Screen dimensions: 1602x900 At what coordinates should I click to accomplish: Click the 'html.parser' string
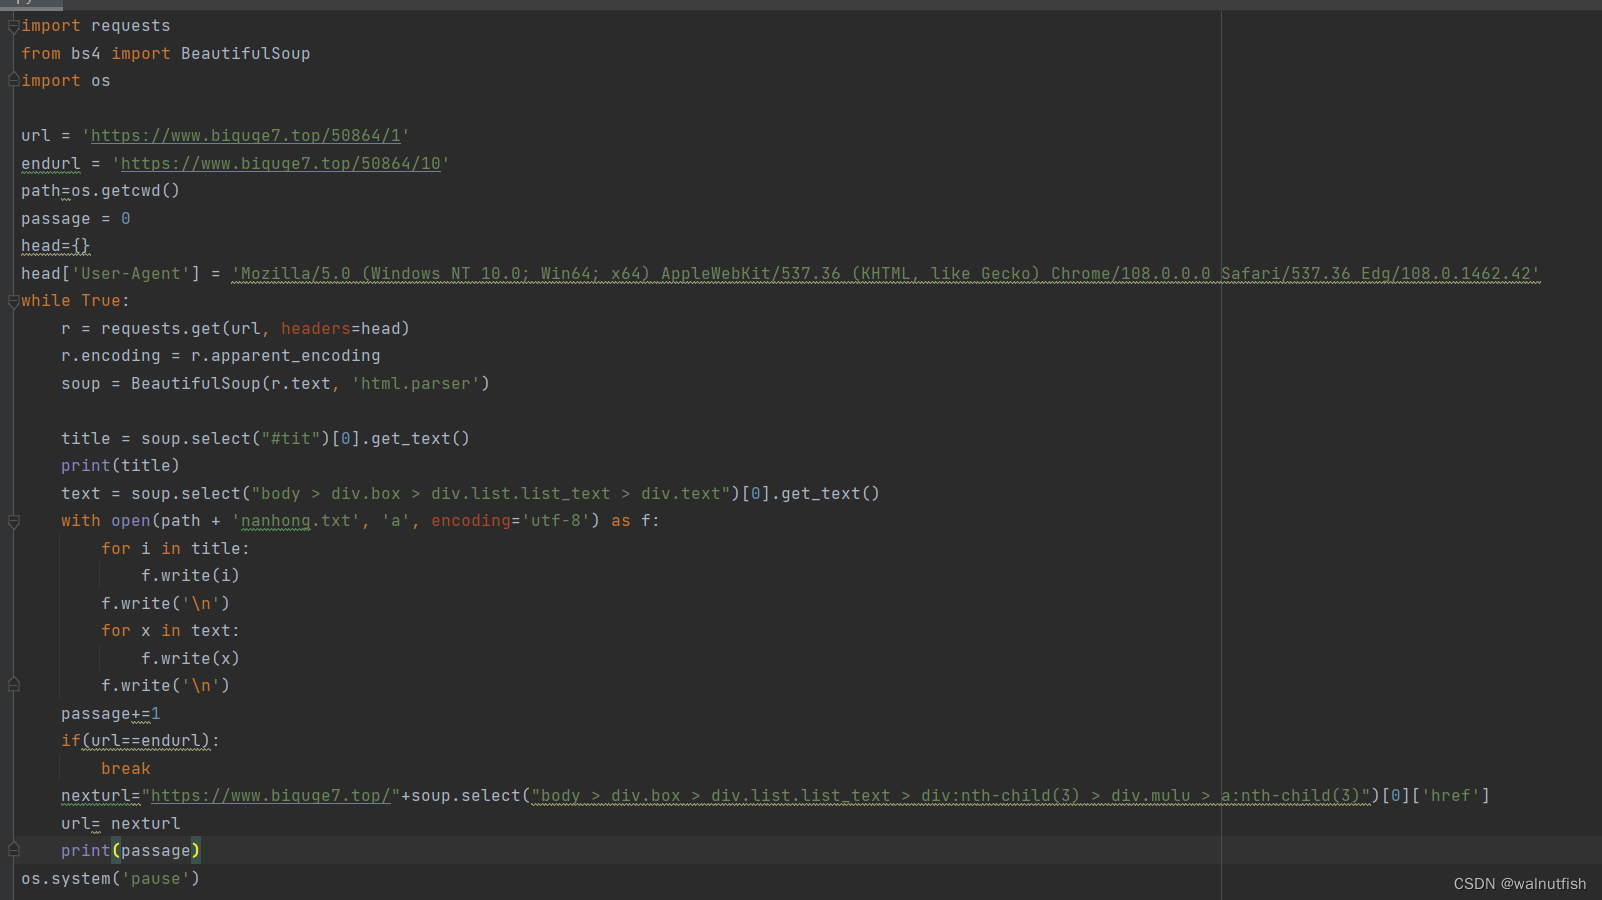click(x=416, y=384)
